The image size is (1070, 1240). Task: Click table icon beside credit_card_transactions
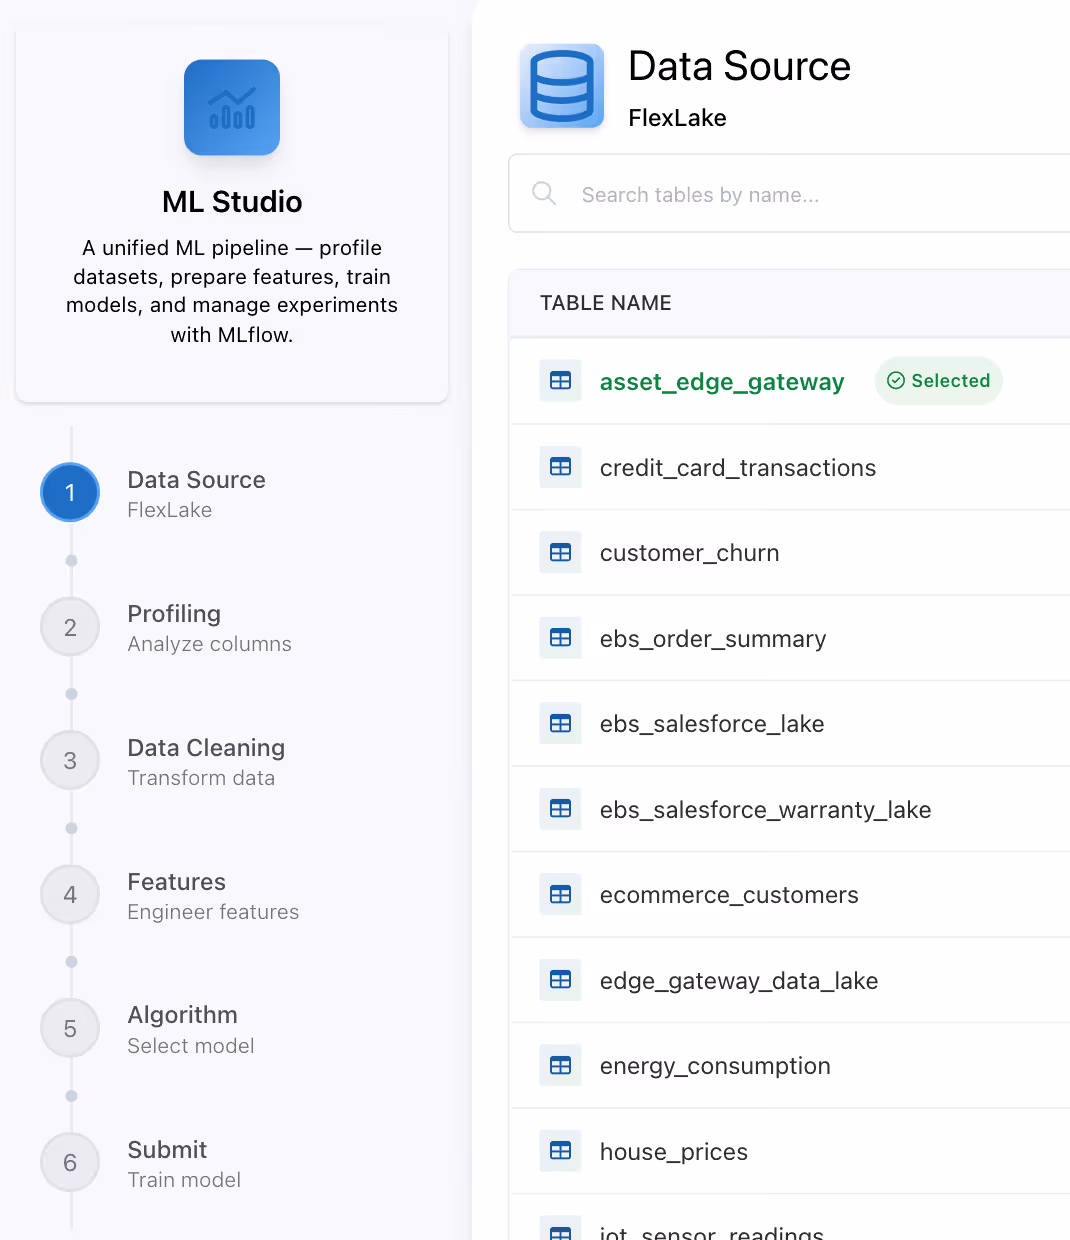click(x=561, y=467)
